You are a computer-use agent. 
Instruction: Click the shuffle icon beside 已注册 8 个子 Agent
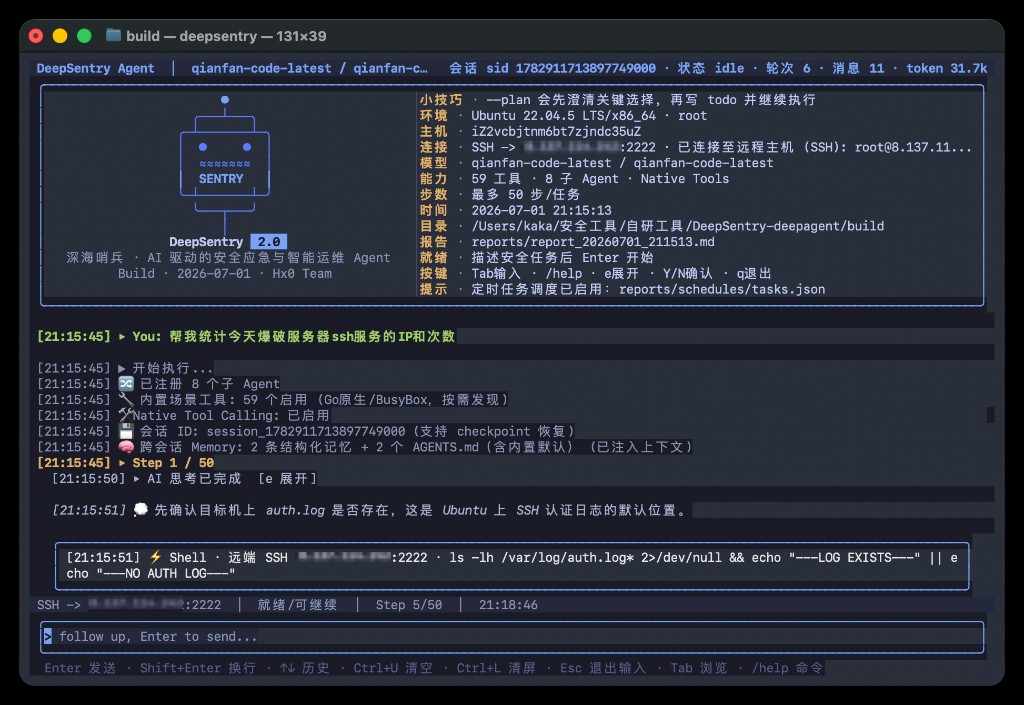126,384
